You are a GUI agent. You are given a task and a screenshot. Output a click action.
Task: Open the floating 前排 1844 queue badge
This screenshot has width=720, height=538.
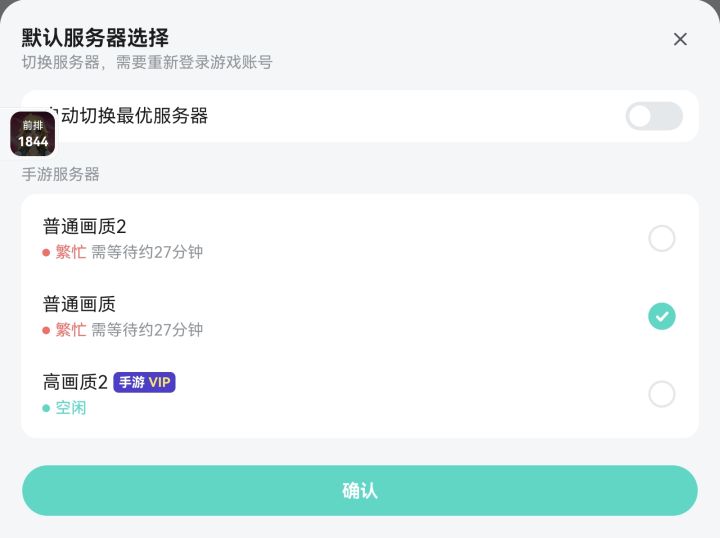(x=33, y=134)
